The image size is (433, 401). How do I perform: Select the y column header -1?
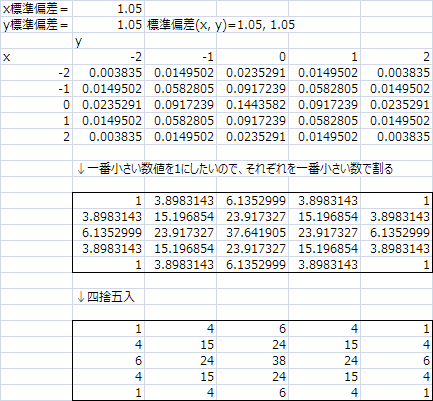[180, 57]
